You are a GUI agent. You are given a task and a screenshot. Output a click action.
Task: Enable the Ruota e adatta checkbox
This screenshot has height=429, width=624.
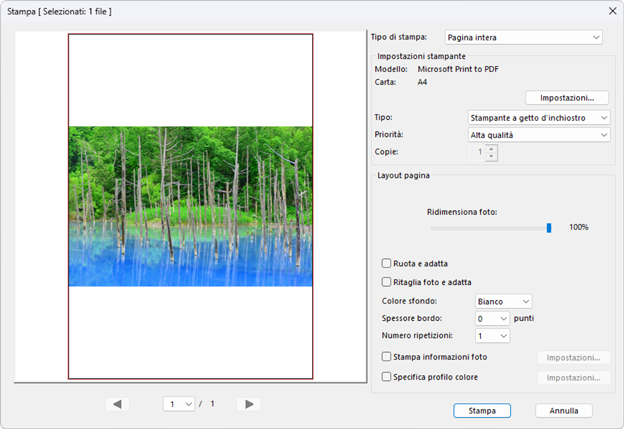(387, 263)
